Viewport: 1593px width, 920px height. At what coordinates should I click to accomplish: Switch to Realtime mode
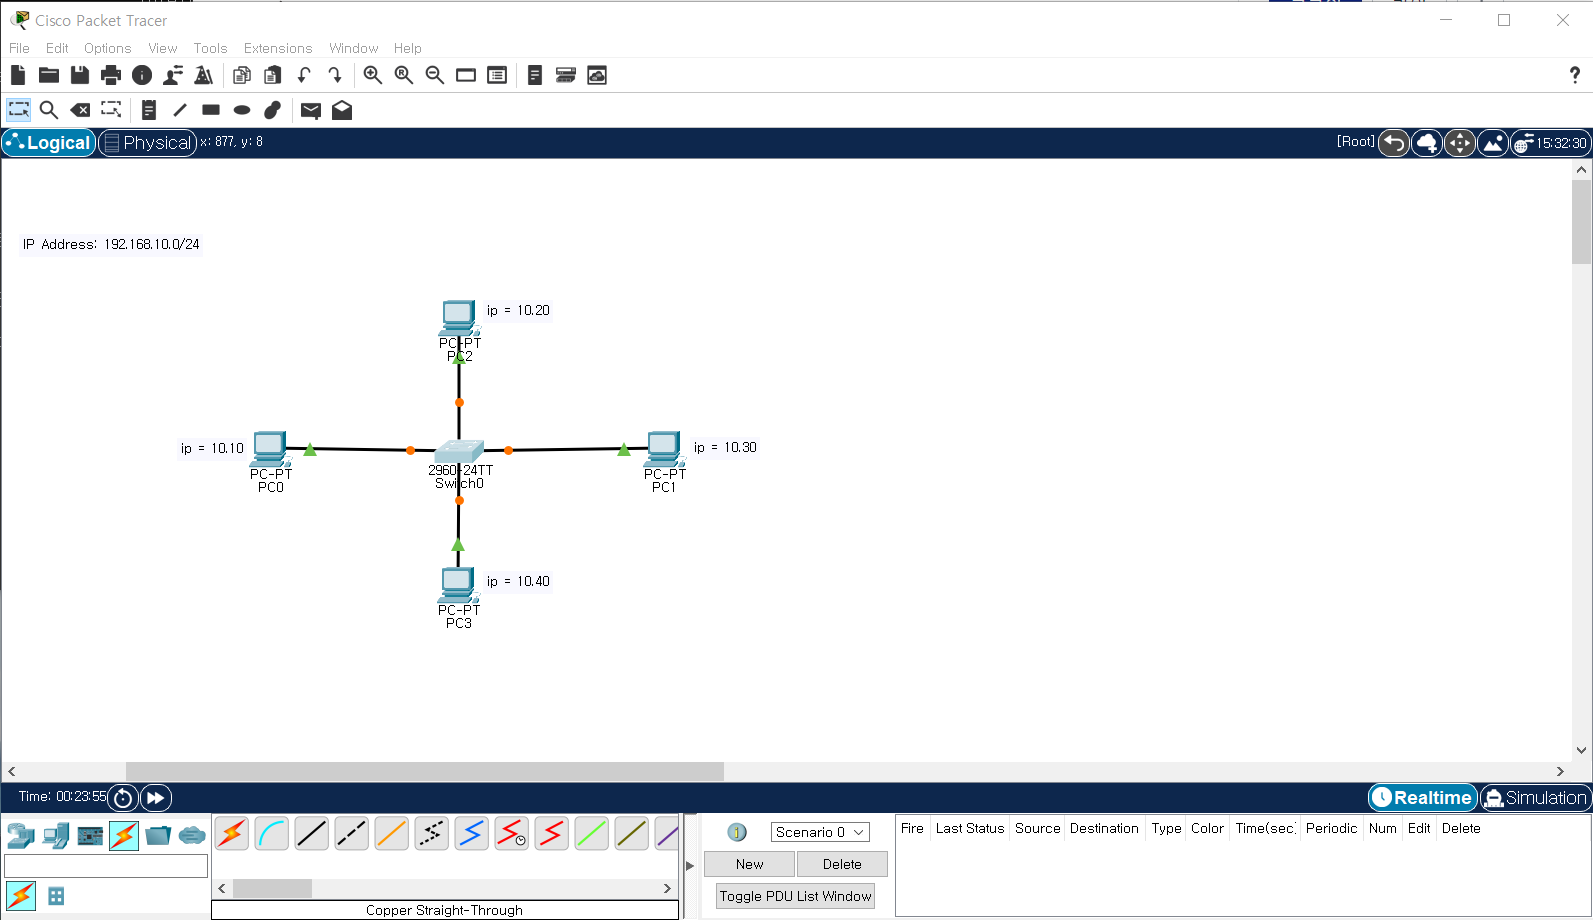[x=1423, y=798]
